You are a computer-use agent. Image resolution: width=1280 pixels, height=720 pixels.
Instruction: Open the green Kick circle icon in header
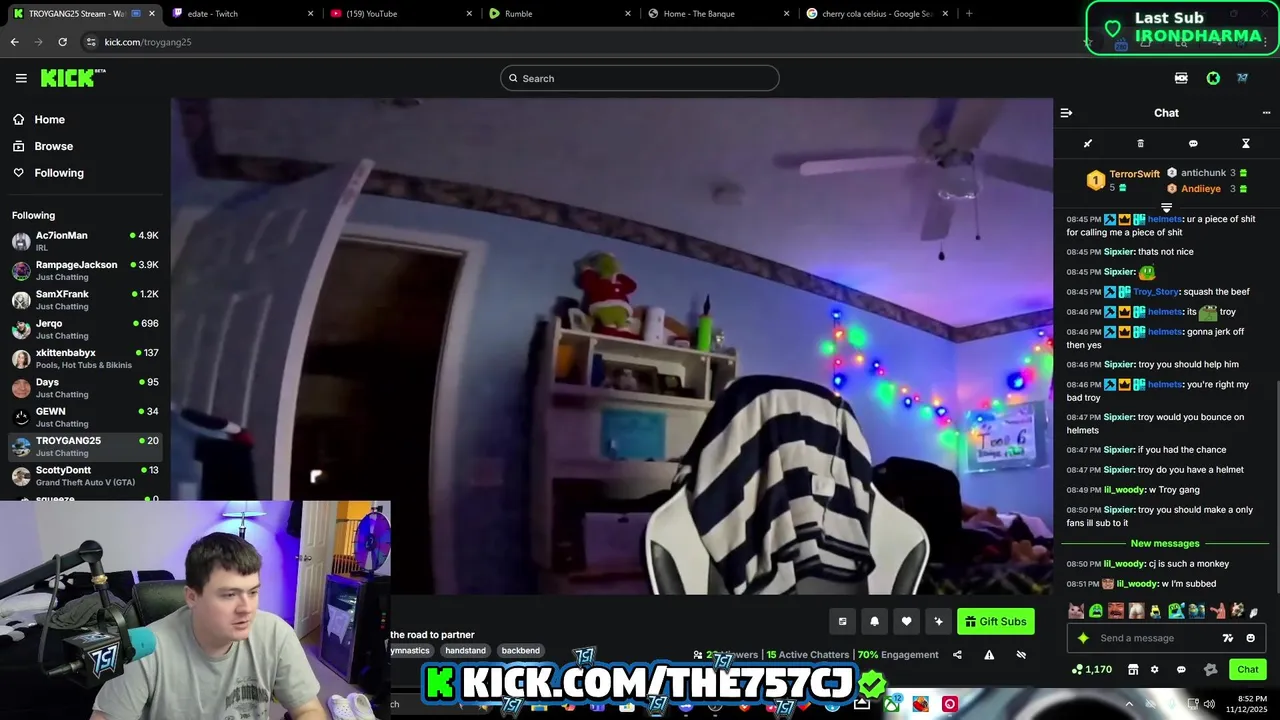[x=1213, y=78]
